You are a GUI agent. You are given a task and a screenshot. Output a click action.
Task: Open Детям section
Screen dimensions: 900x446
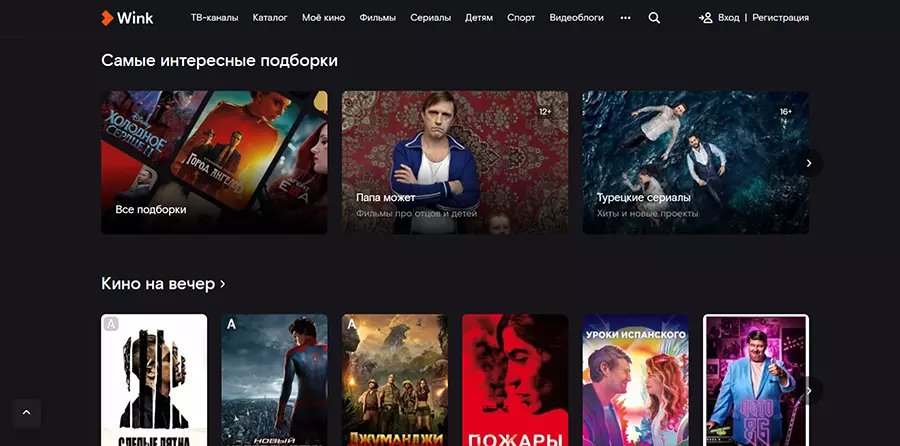pyautogui.click(x=479, y=18)
